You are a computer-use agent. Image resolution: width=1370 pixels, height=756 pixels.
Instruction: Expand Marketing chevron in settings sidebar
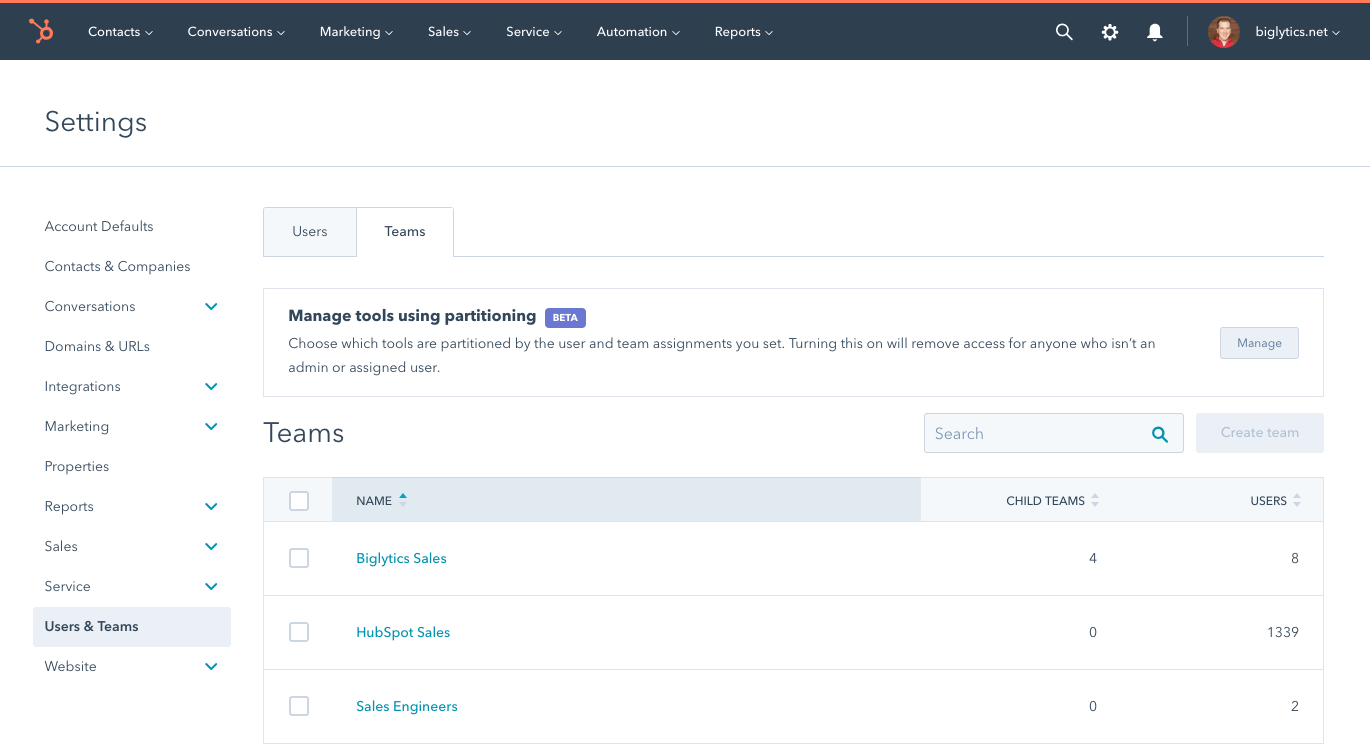[211, 426]
